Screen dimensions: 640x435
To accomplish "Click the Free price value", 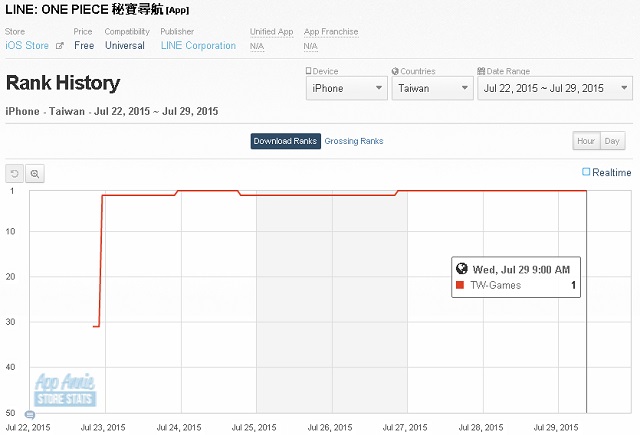I will click(x=84, y=46).
